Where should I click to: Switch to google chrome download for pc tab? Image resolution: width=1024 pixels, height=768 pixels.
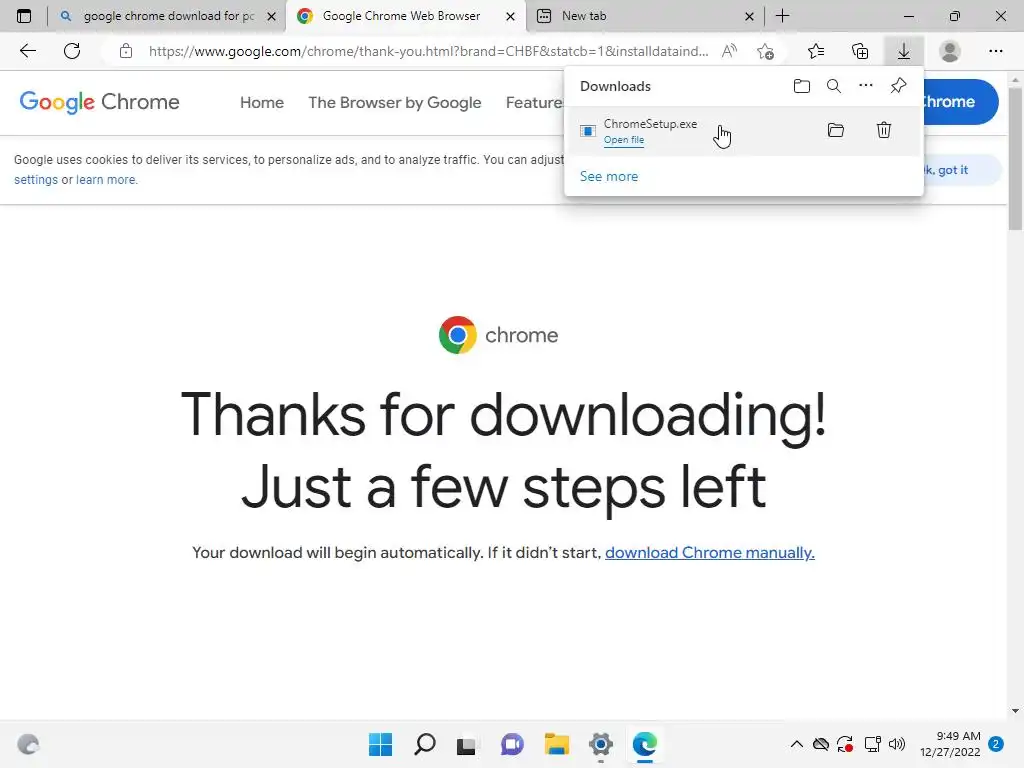tap(166, 16)
